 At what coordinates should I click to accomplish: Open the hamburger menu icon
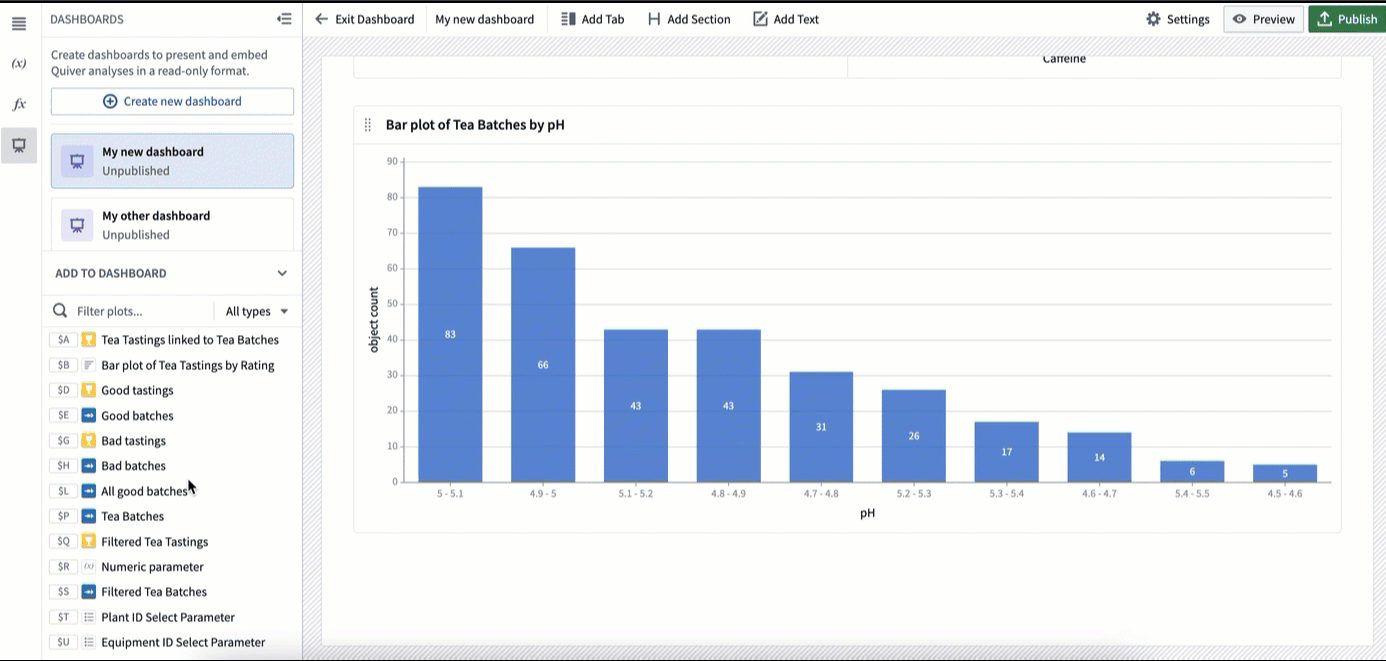click(x=19, y=23)
